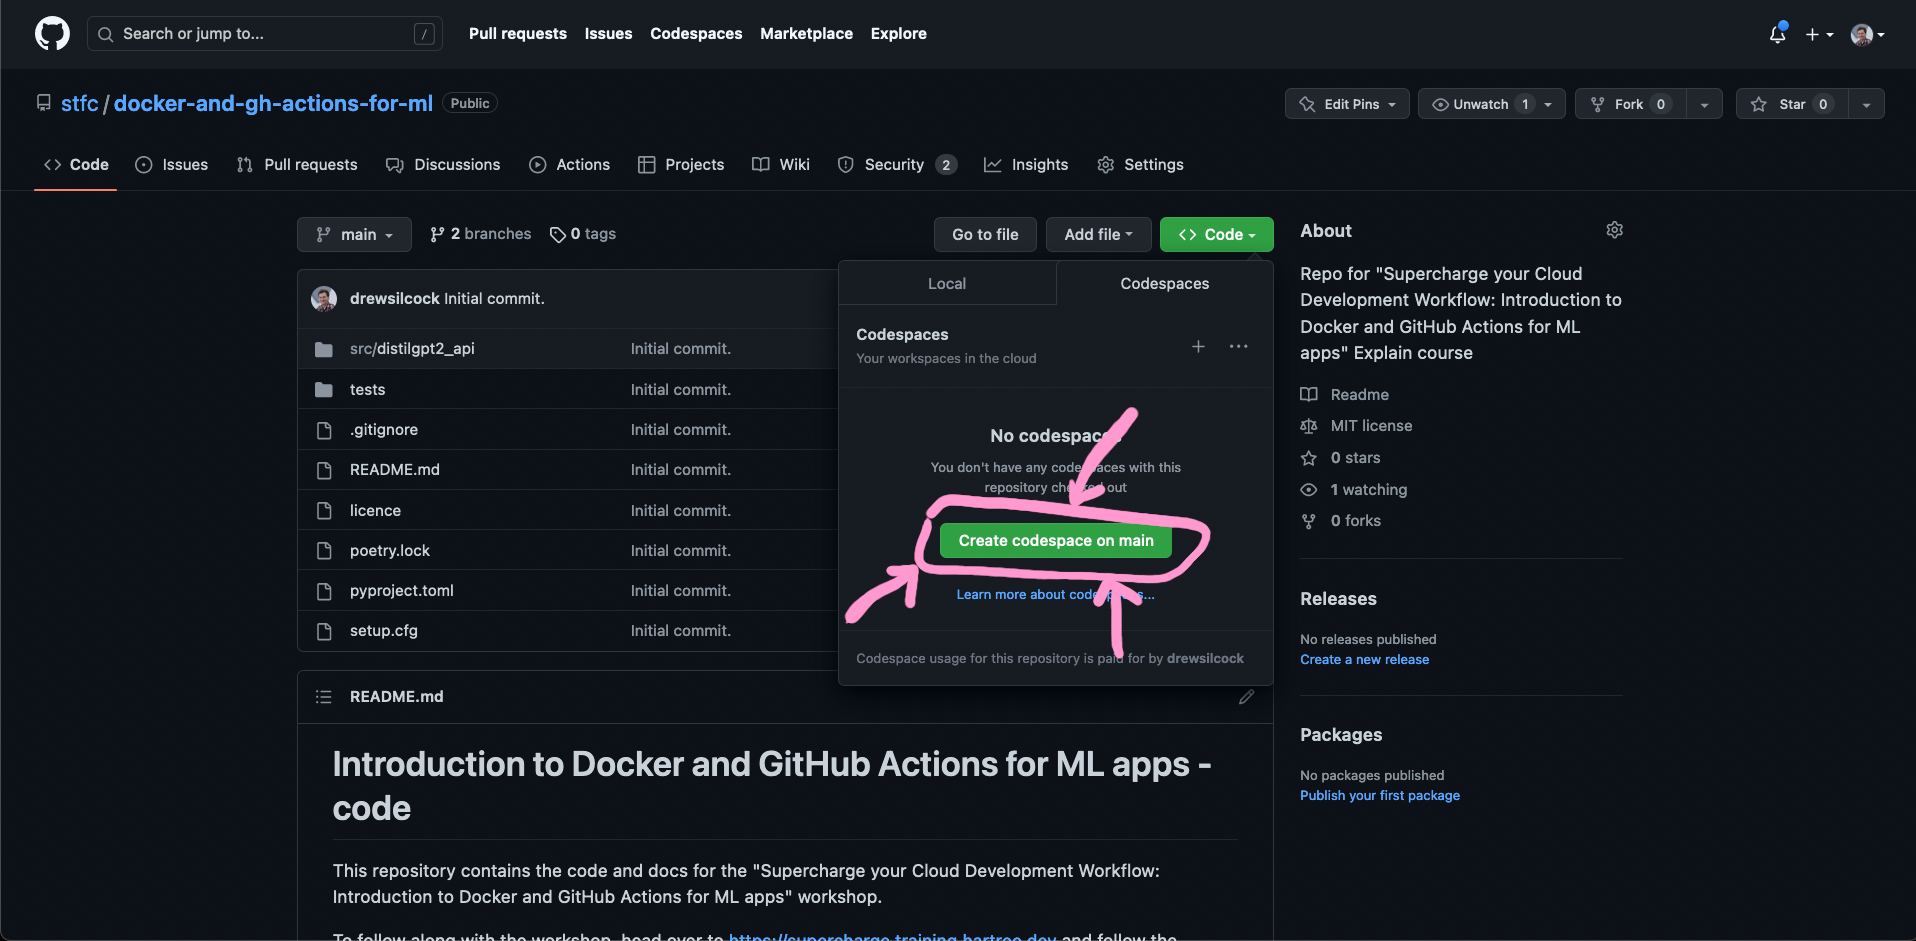Image resolution: width=1916 pixels, height=941 pixels.
Task: Click the GitHub home logo
Action: coord(51,33)
